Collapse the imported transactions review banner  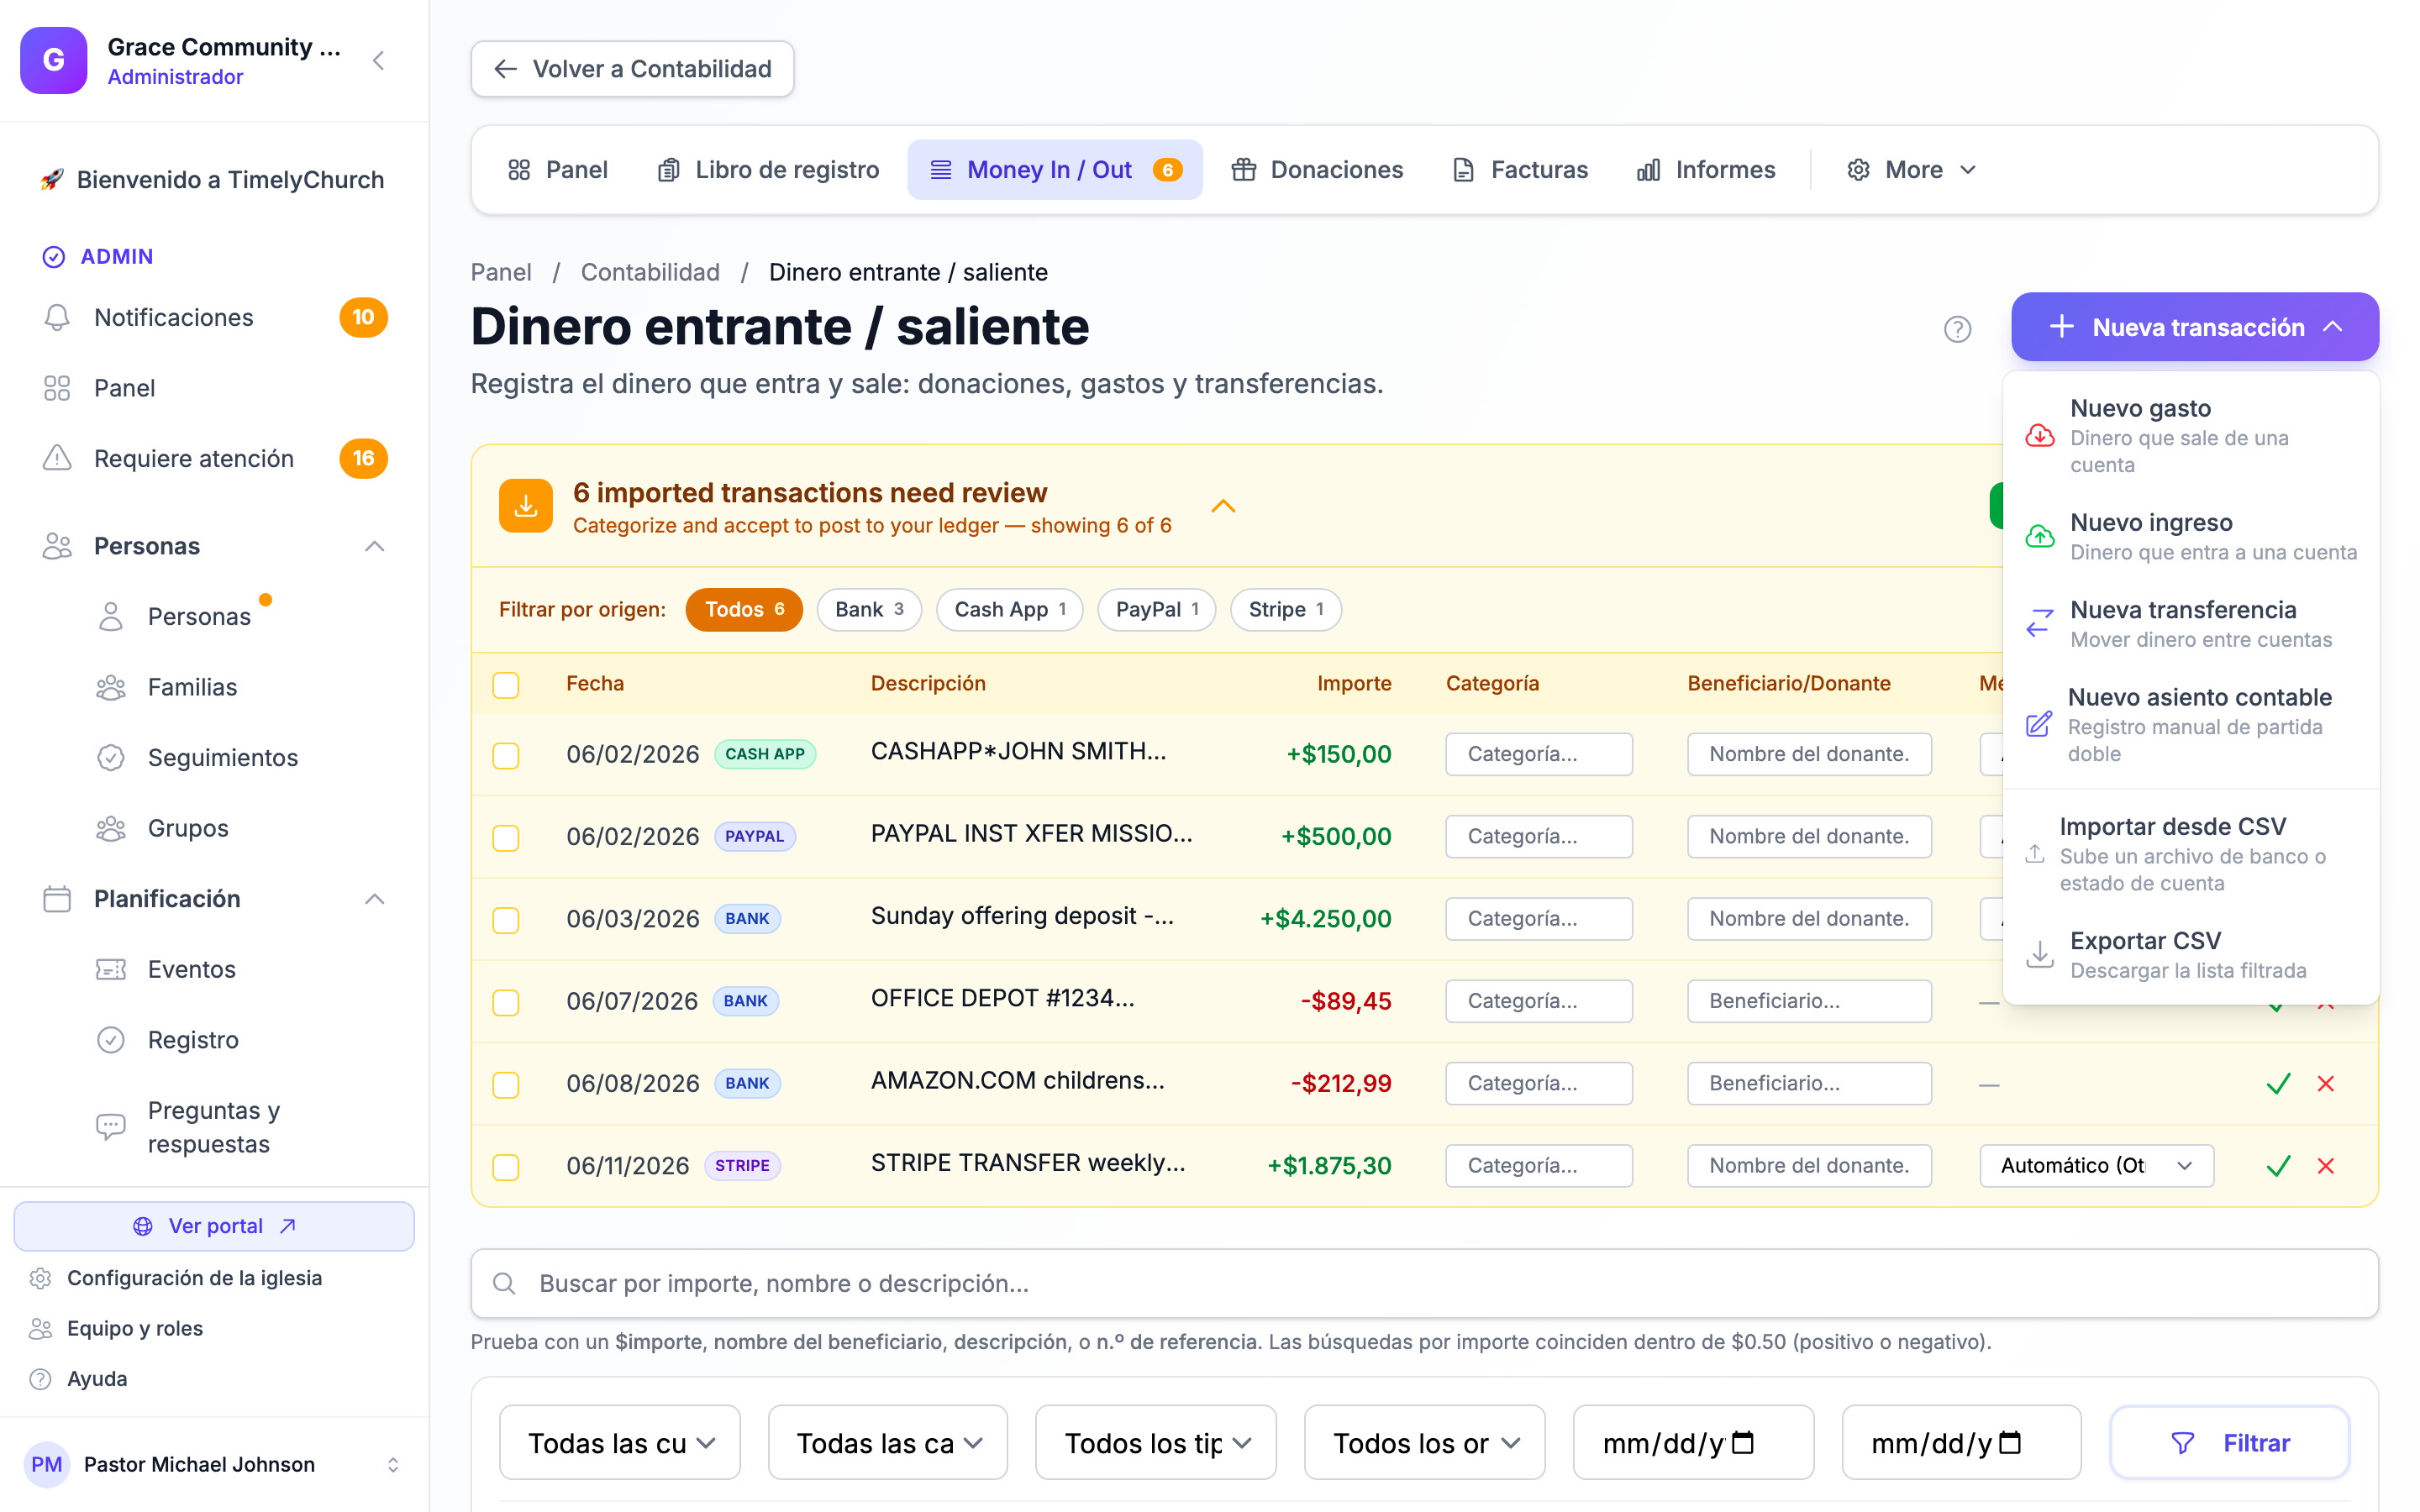coord(1223,507)
